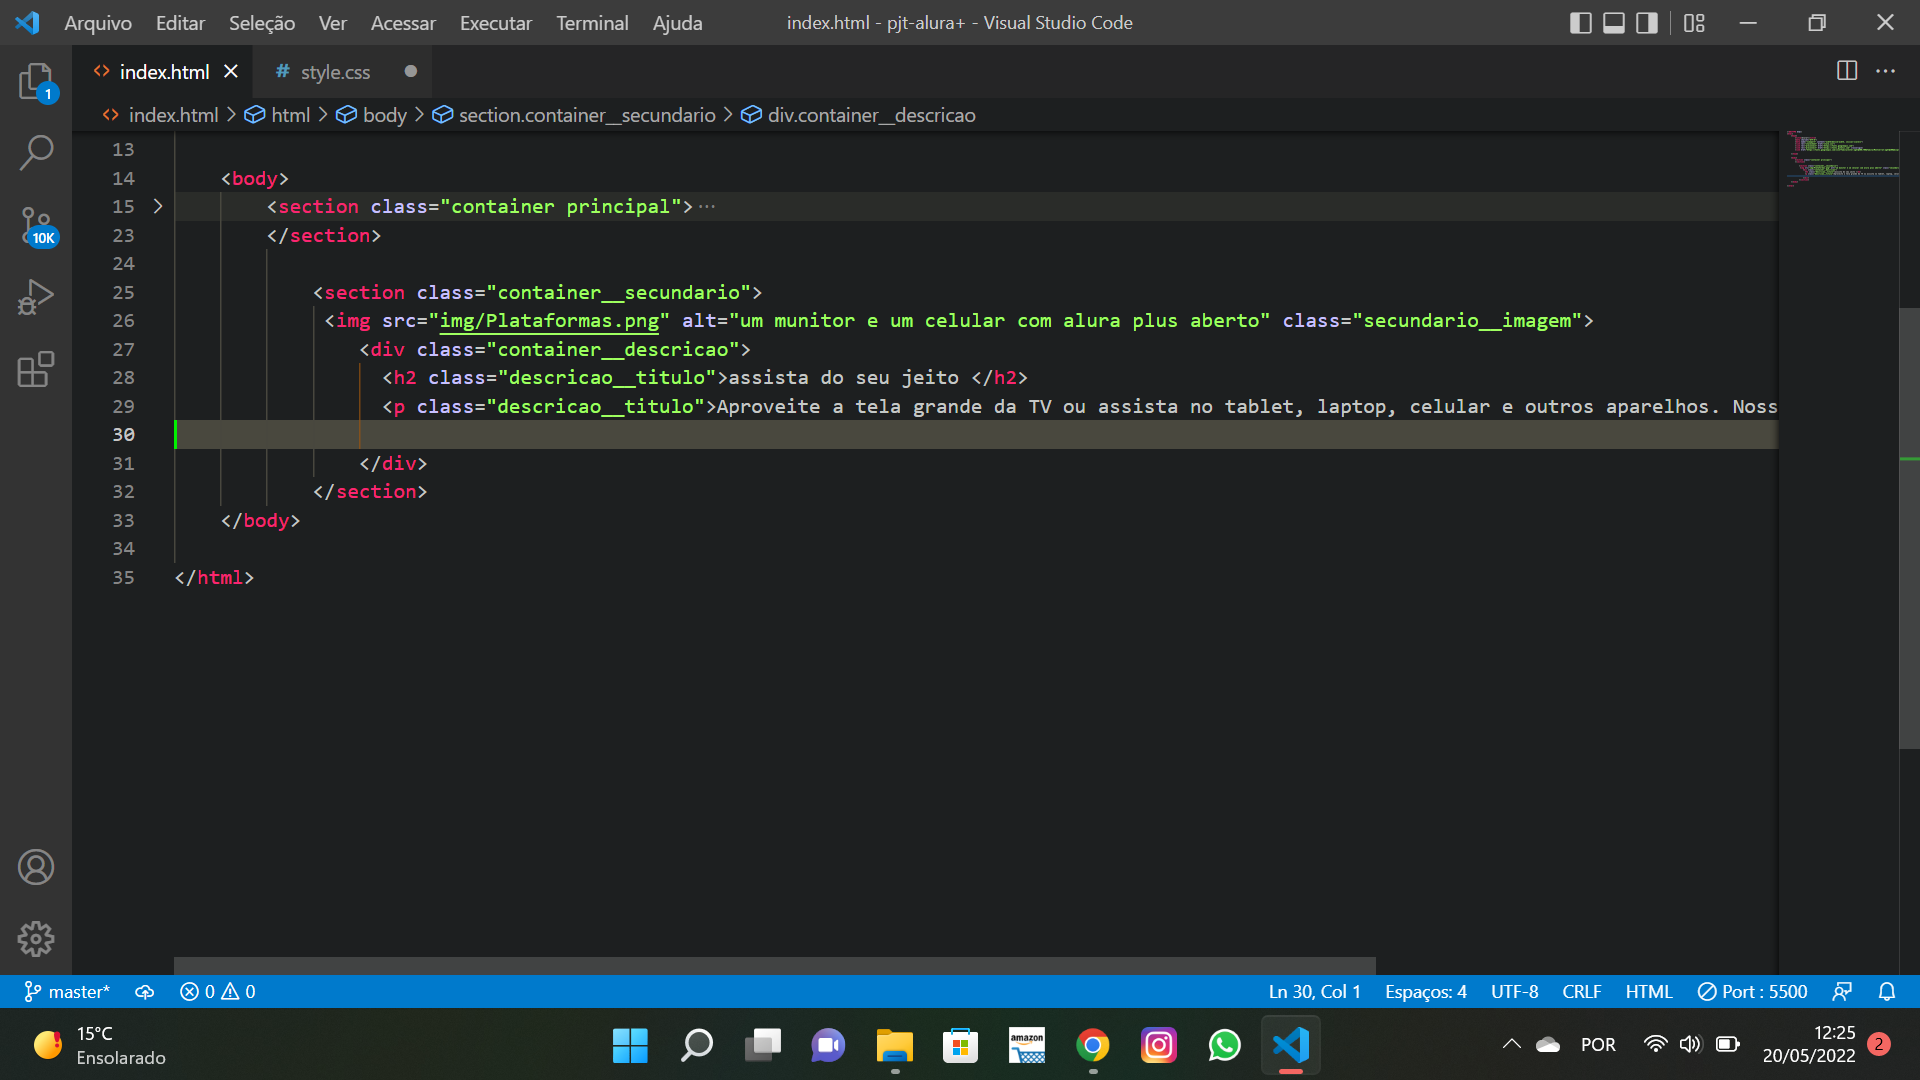Open Instagram taskbar icon
Image resolution: width=1920 pixels, height=1080 pixels.
[1158, 1045]
